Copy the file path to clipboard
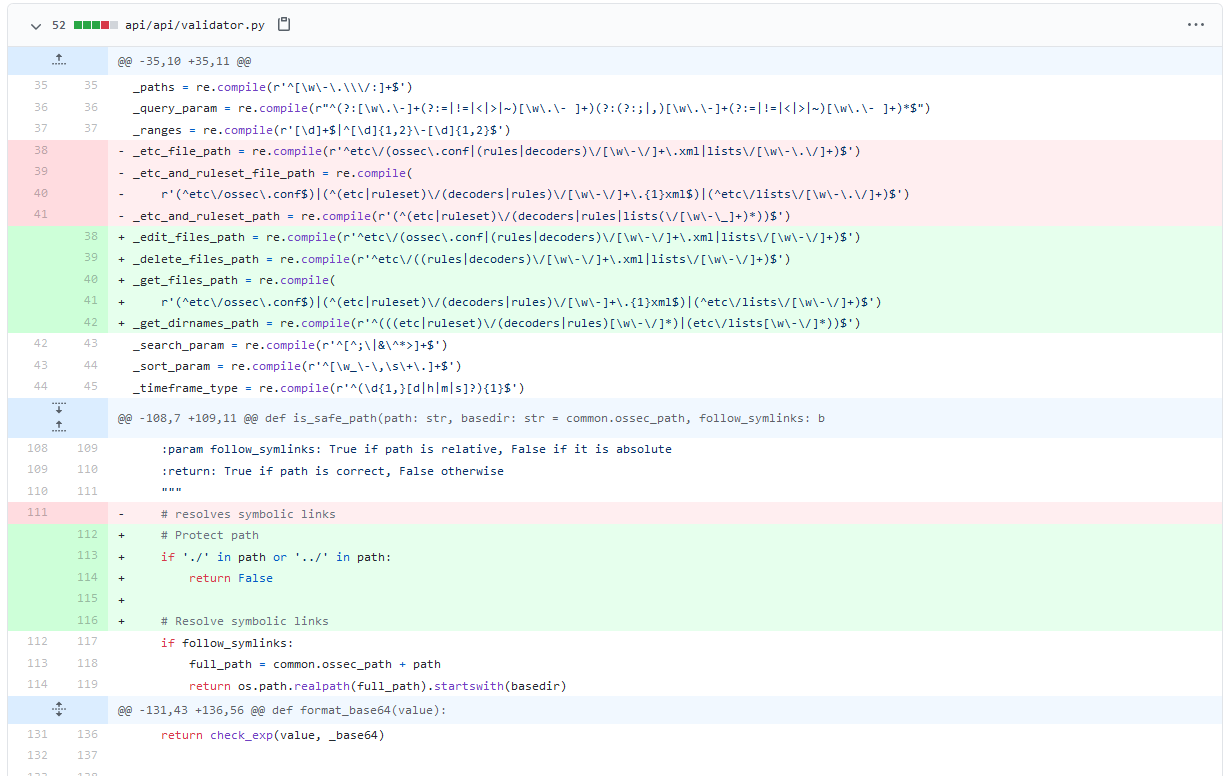1232x776 pixels. 283,26
